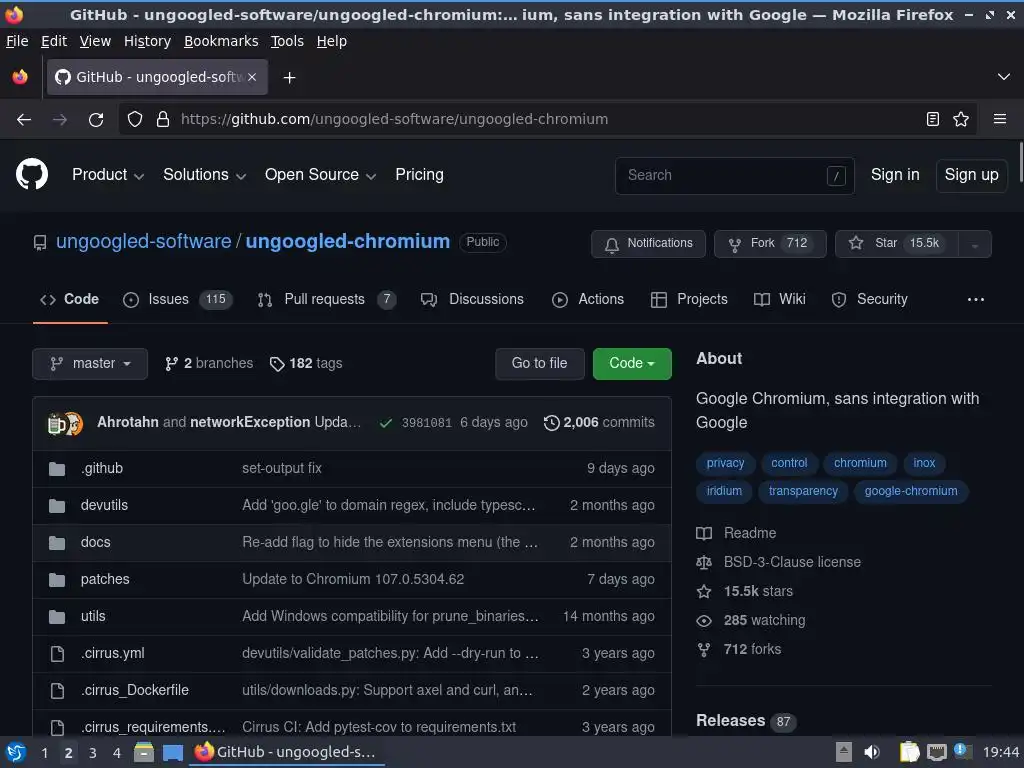Open ungoogled-software owner link

click(x=144, y=242)
